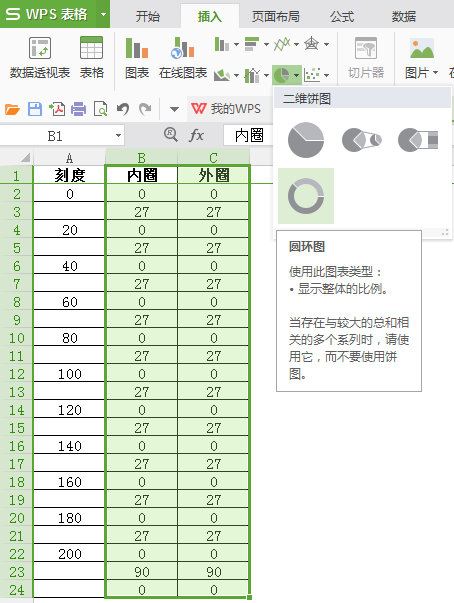Expand the bar chart dropdown arrow
Image resolution: width=454 pixels, height=603 pixels.
pyautogui.click(x=266, y=45)
